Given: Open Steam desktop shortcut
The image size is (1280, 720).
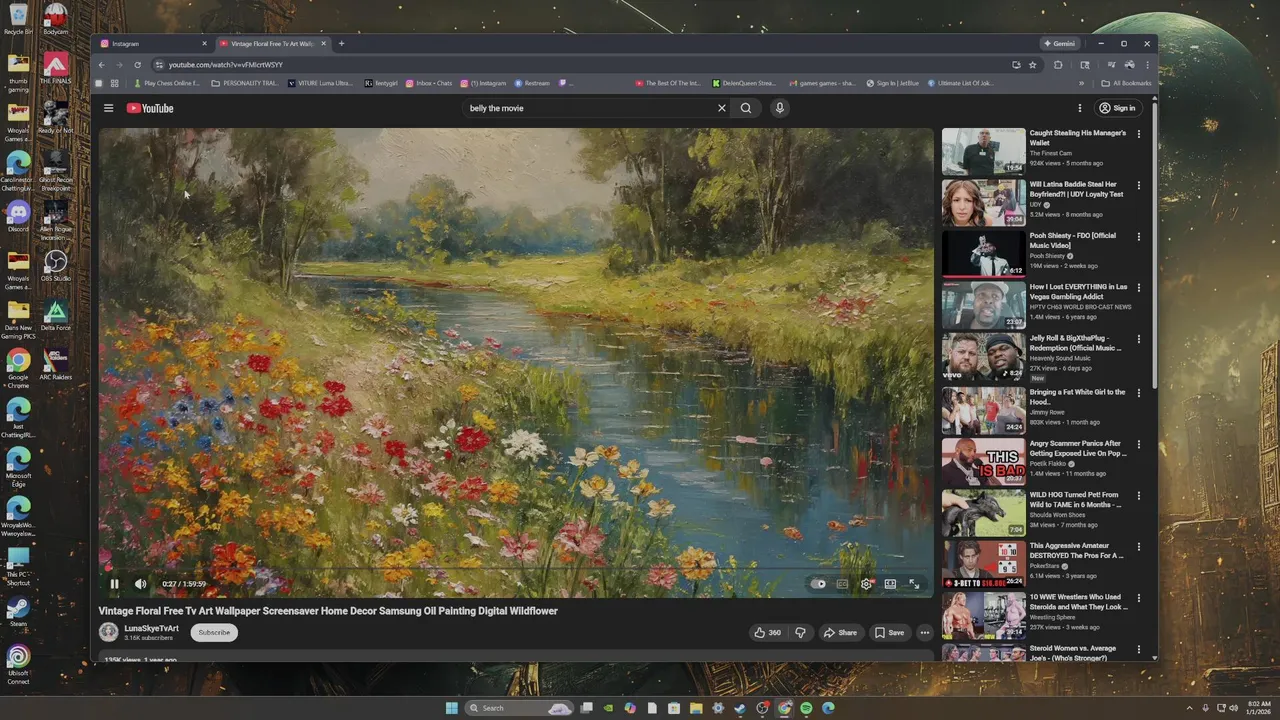Looking at the screenshot, I should point(18,611).
